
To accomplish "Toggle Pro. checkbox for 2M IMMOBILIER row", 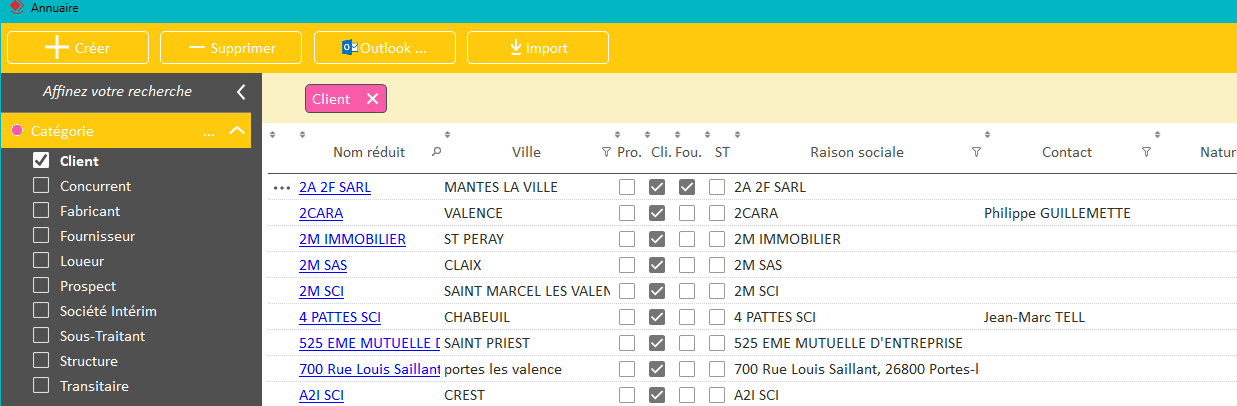I will point(627,239).
